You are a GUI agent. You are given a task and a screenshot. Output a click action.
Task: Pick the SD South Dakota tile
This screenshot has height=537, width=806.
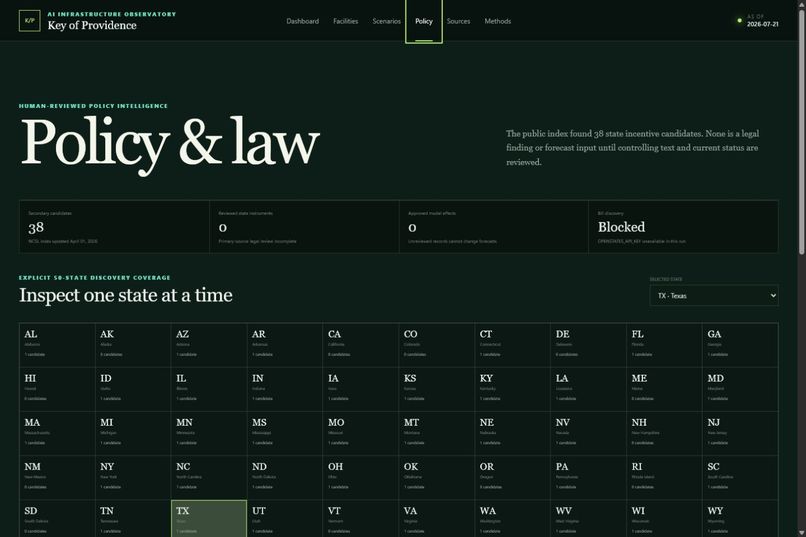[57, 519]
